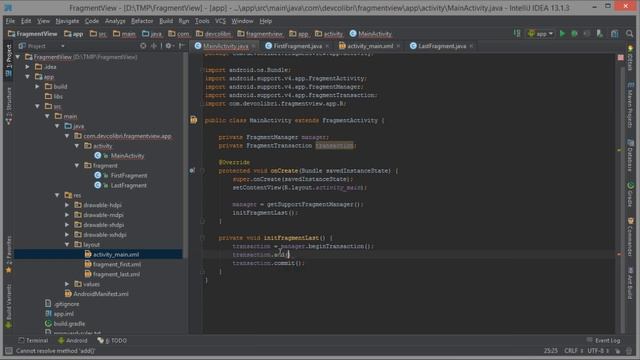Open Project panel settings gear
640x360 pixels.
(169, 46)
